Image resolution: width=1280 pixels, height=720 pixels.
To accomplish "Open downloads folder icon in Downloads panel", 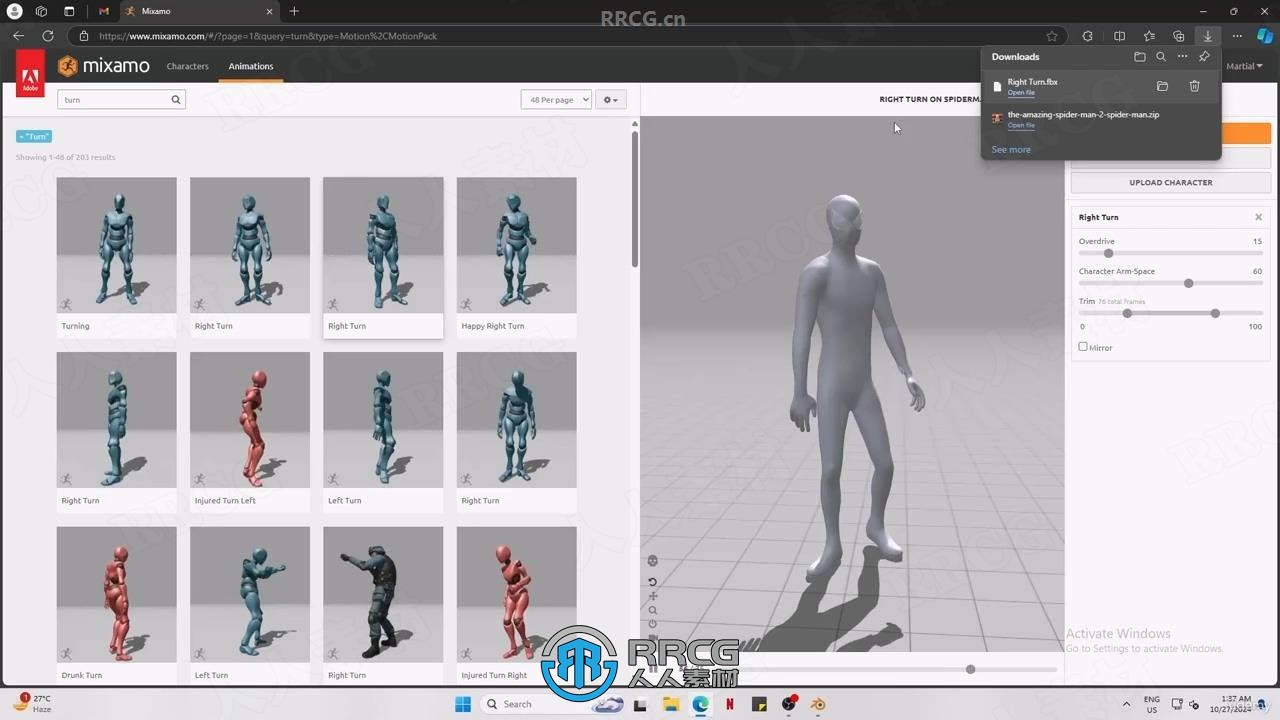I will (1139, 57).
